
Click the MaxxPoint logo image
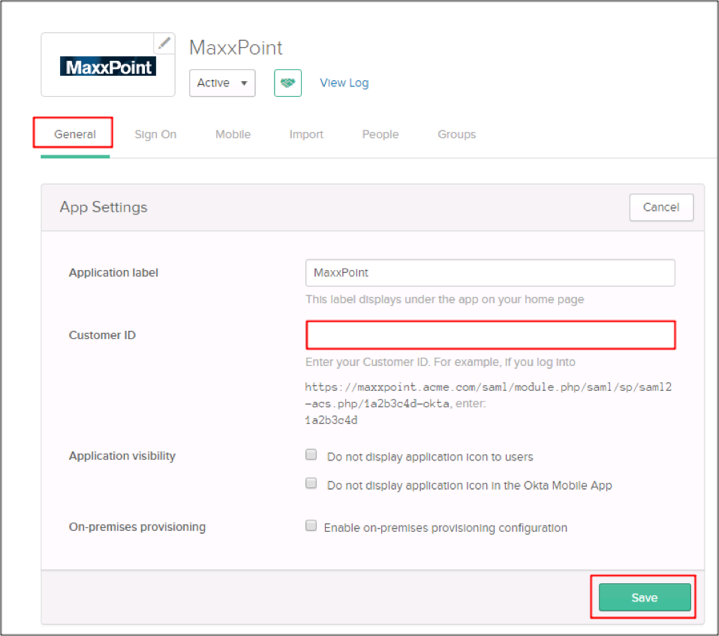pyautogui.click(x=108, y=67)
